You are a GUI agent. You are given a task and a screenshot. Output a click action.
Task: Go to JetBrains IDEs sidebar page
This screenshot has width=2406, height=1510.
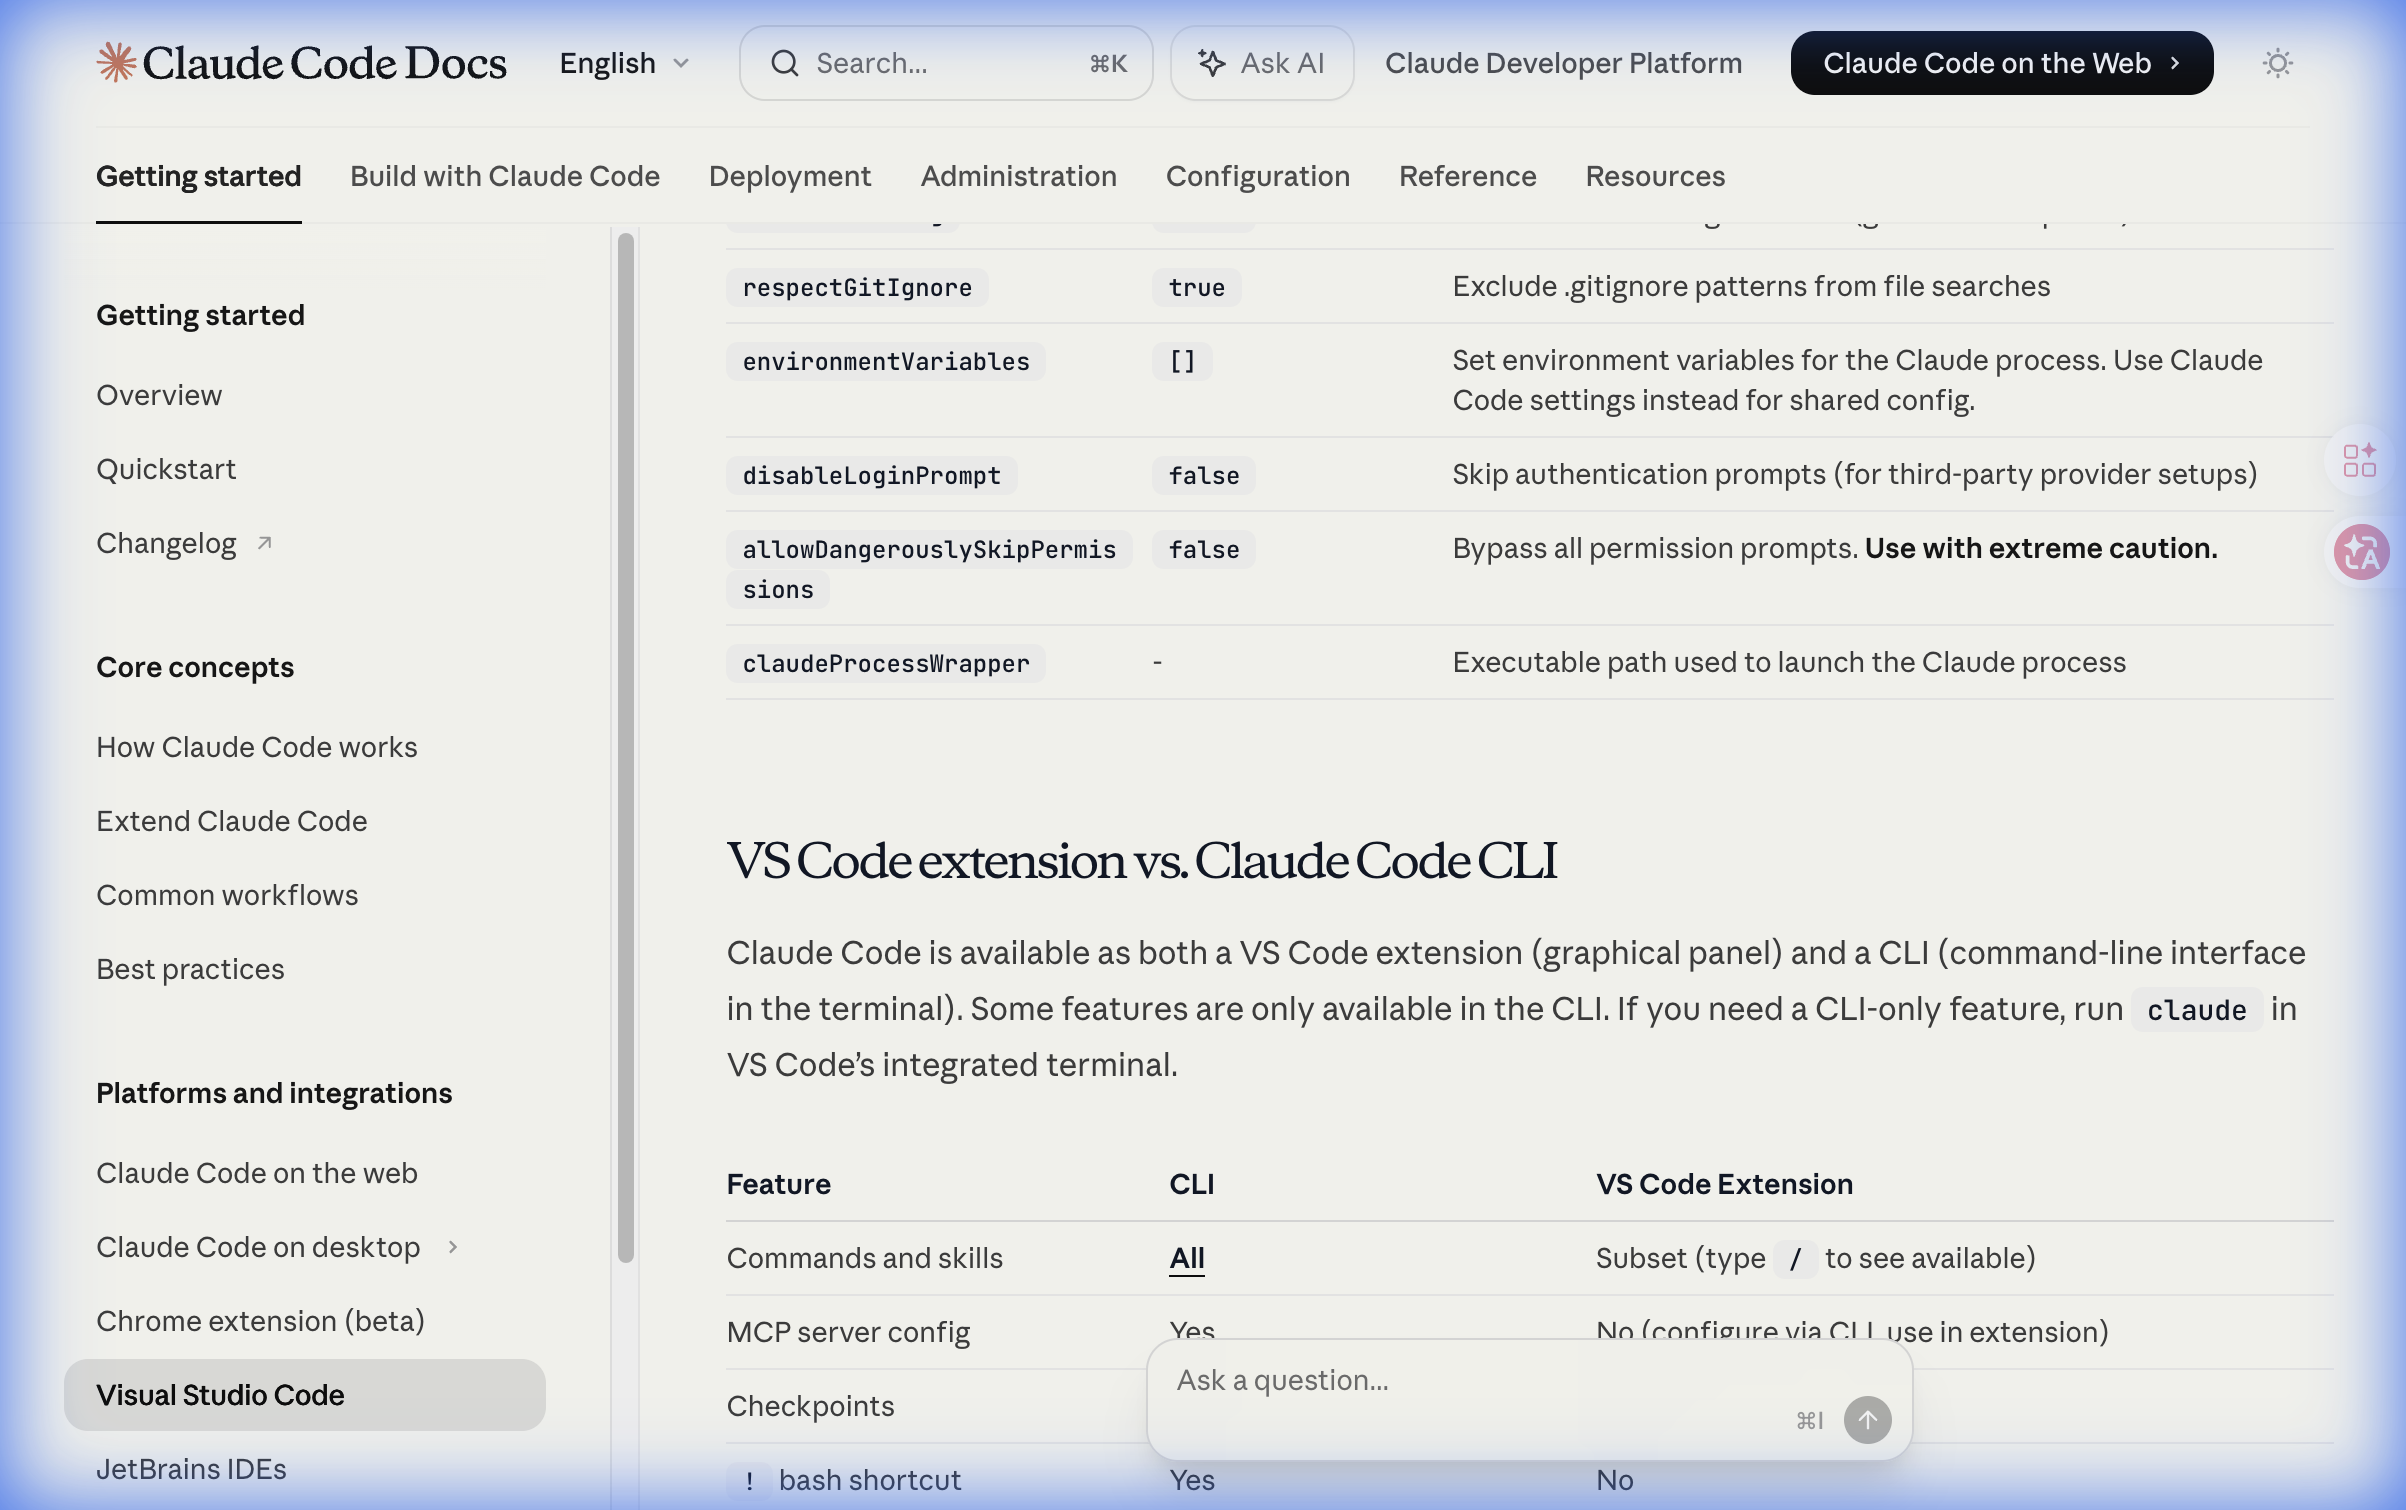pos(191,1469)
